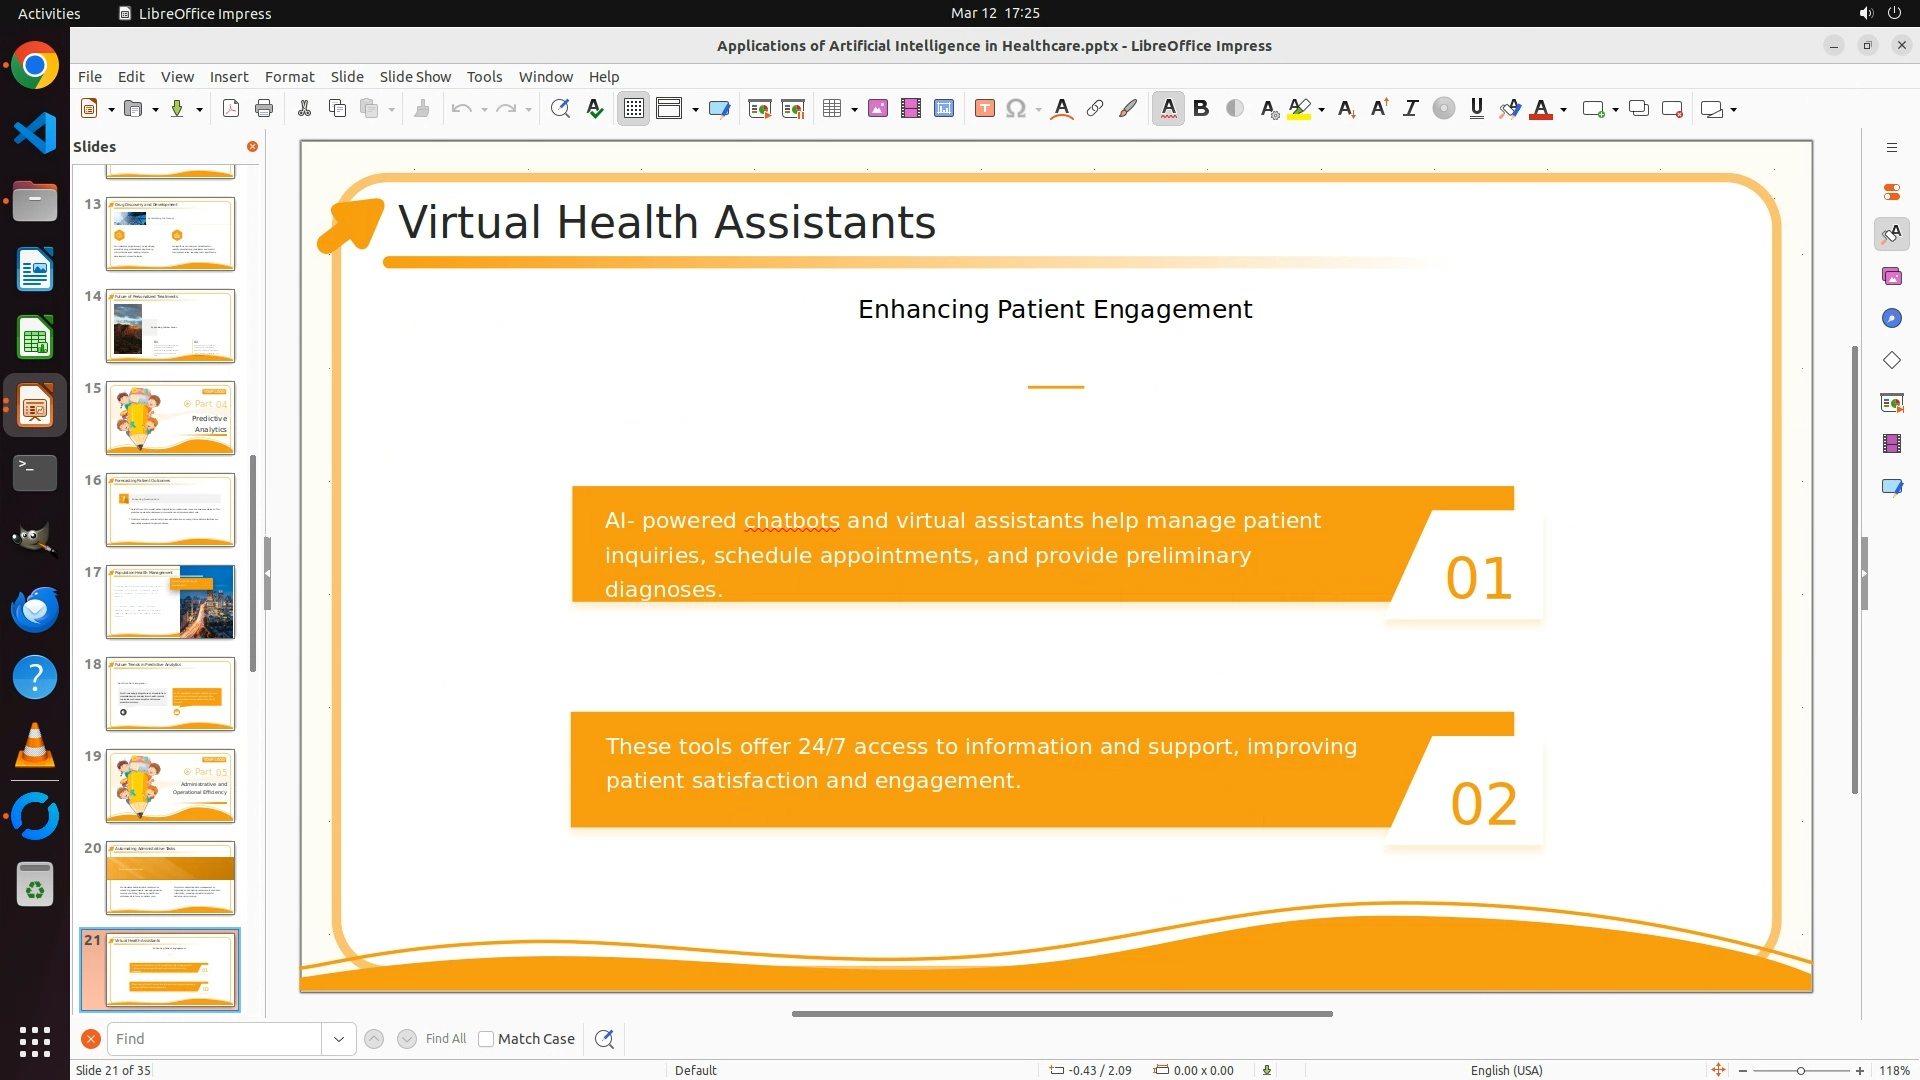
Task: Enable the Match Case checkbox
Action: pos(486,1039)
